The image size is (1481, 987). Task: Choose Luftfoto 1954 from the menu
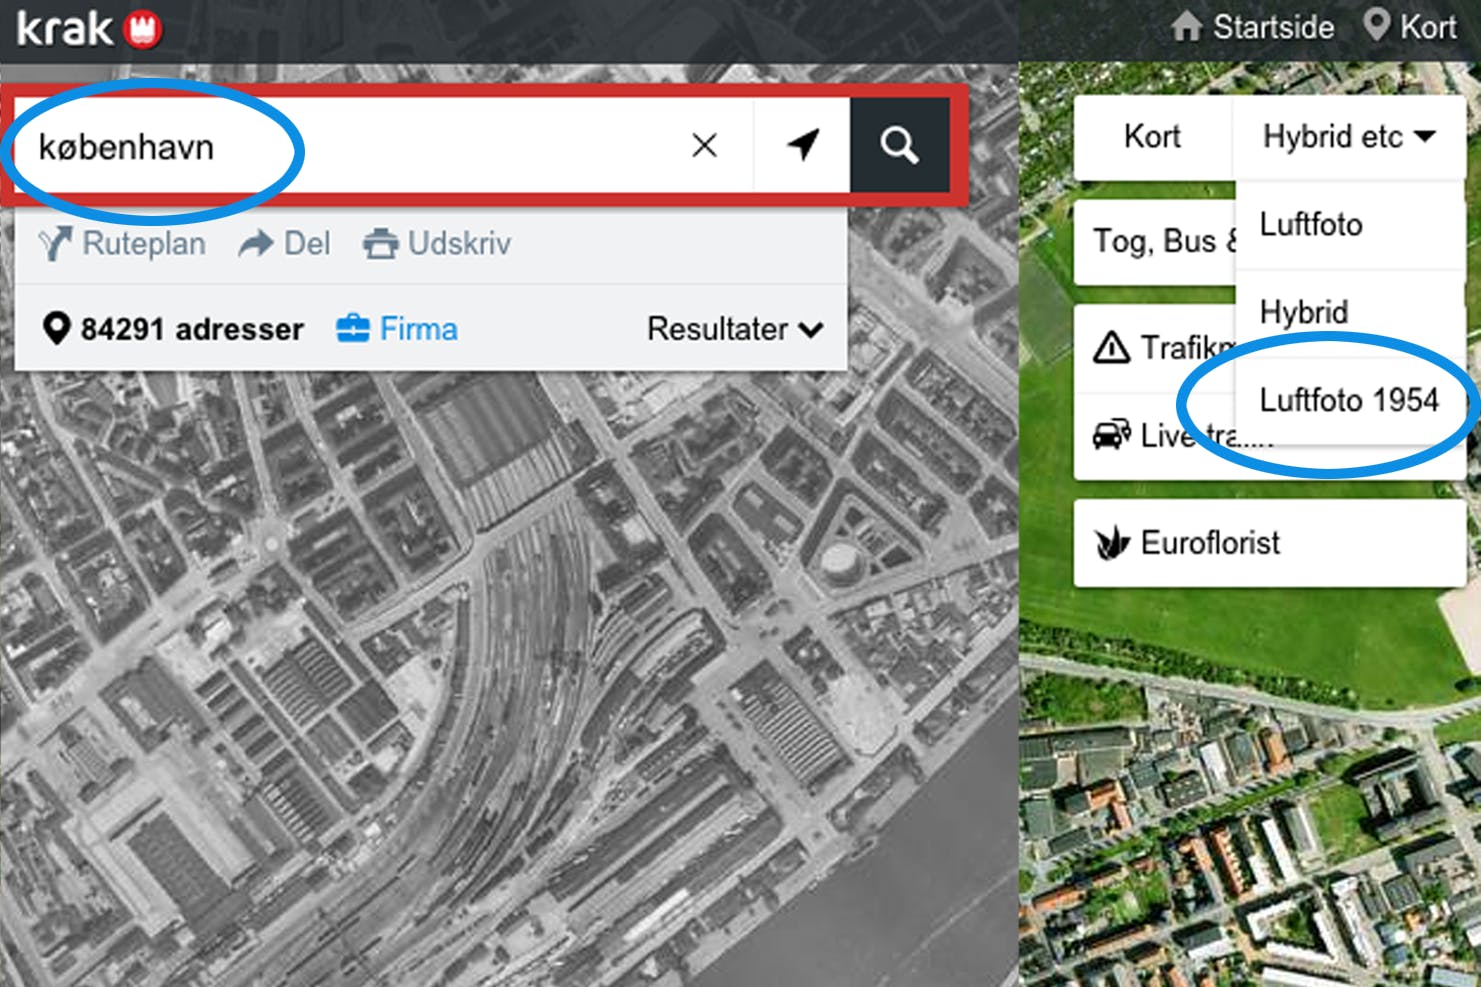[x=1351, y=400]
